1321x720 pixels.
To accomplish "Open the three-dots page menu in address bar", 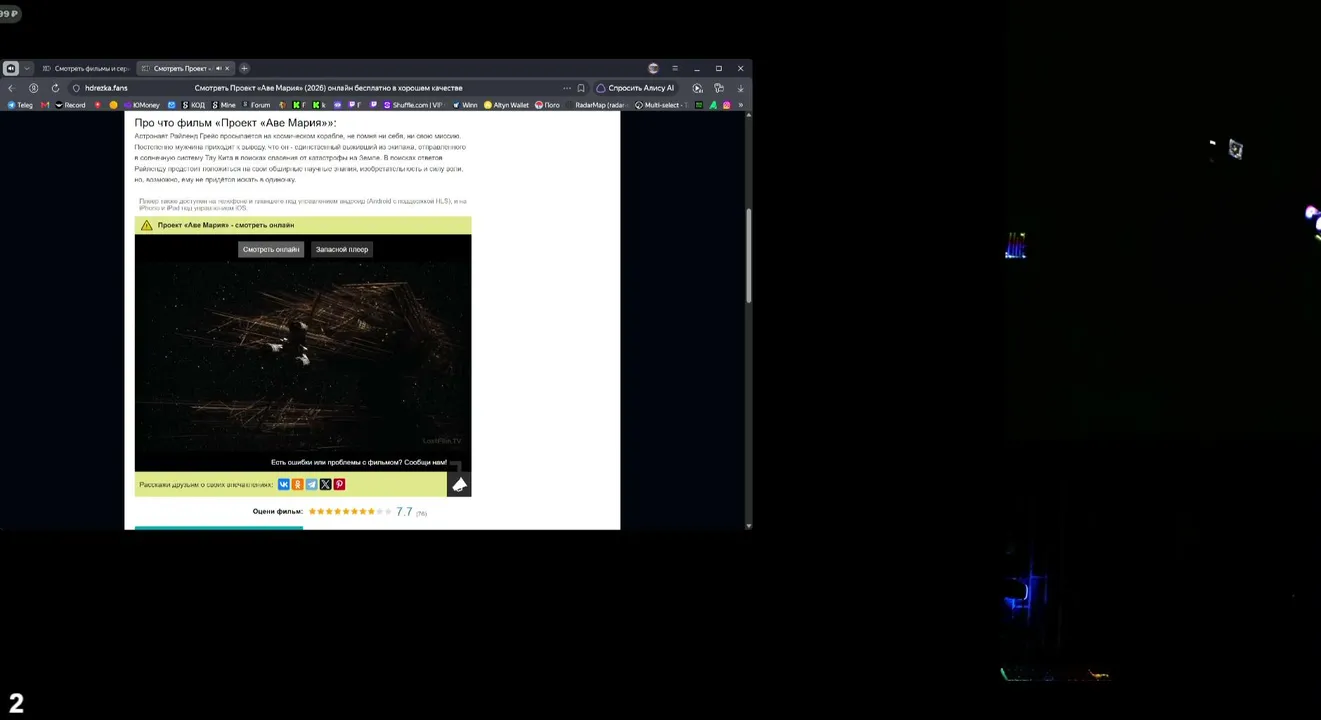I will (567, 88).
